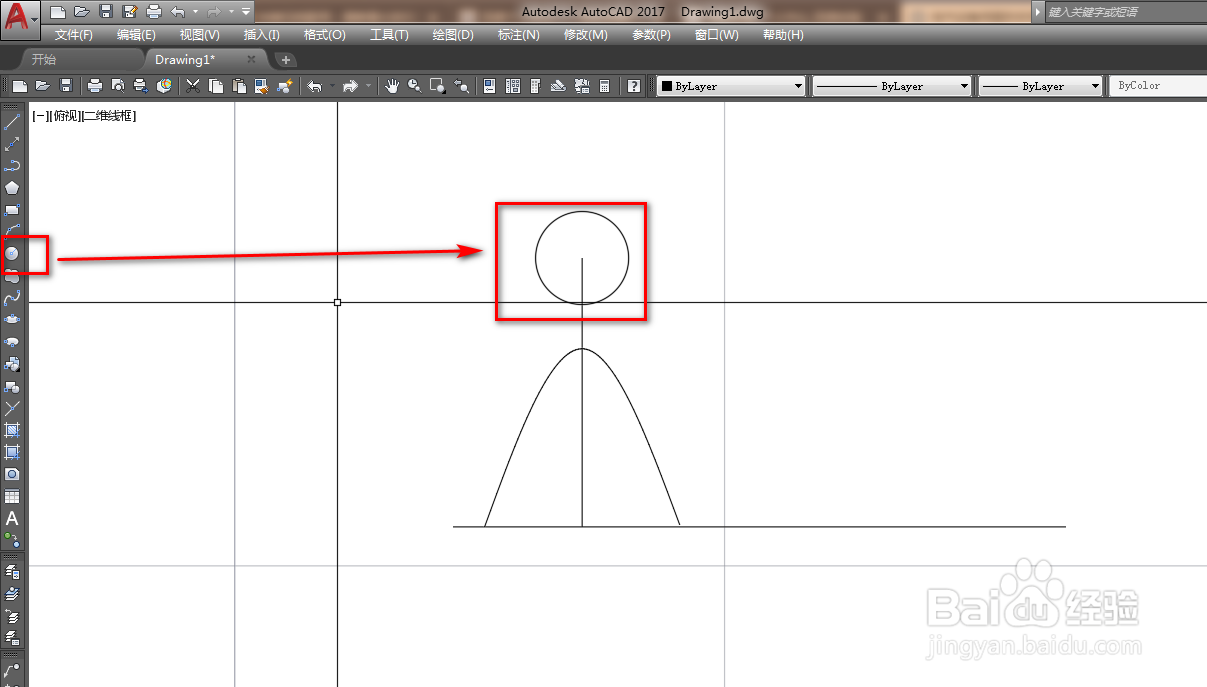Open the QuickCalc calculator icon
1207x687 pixels.
point(604,86)
